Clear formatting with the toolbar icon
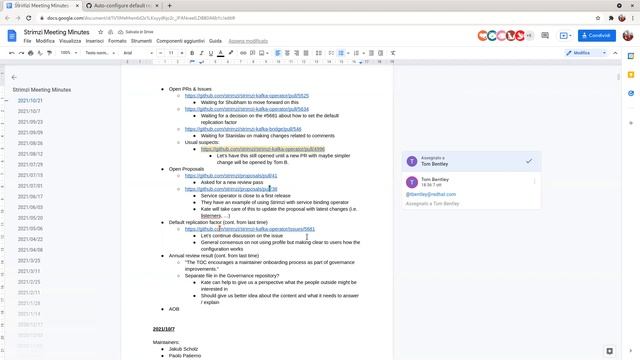640x360 pixels. click(x=393, y=53)
